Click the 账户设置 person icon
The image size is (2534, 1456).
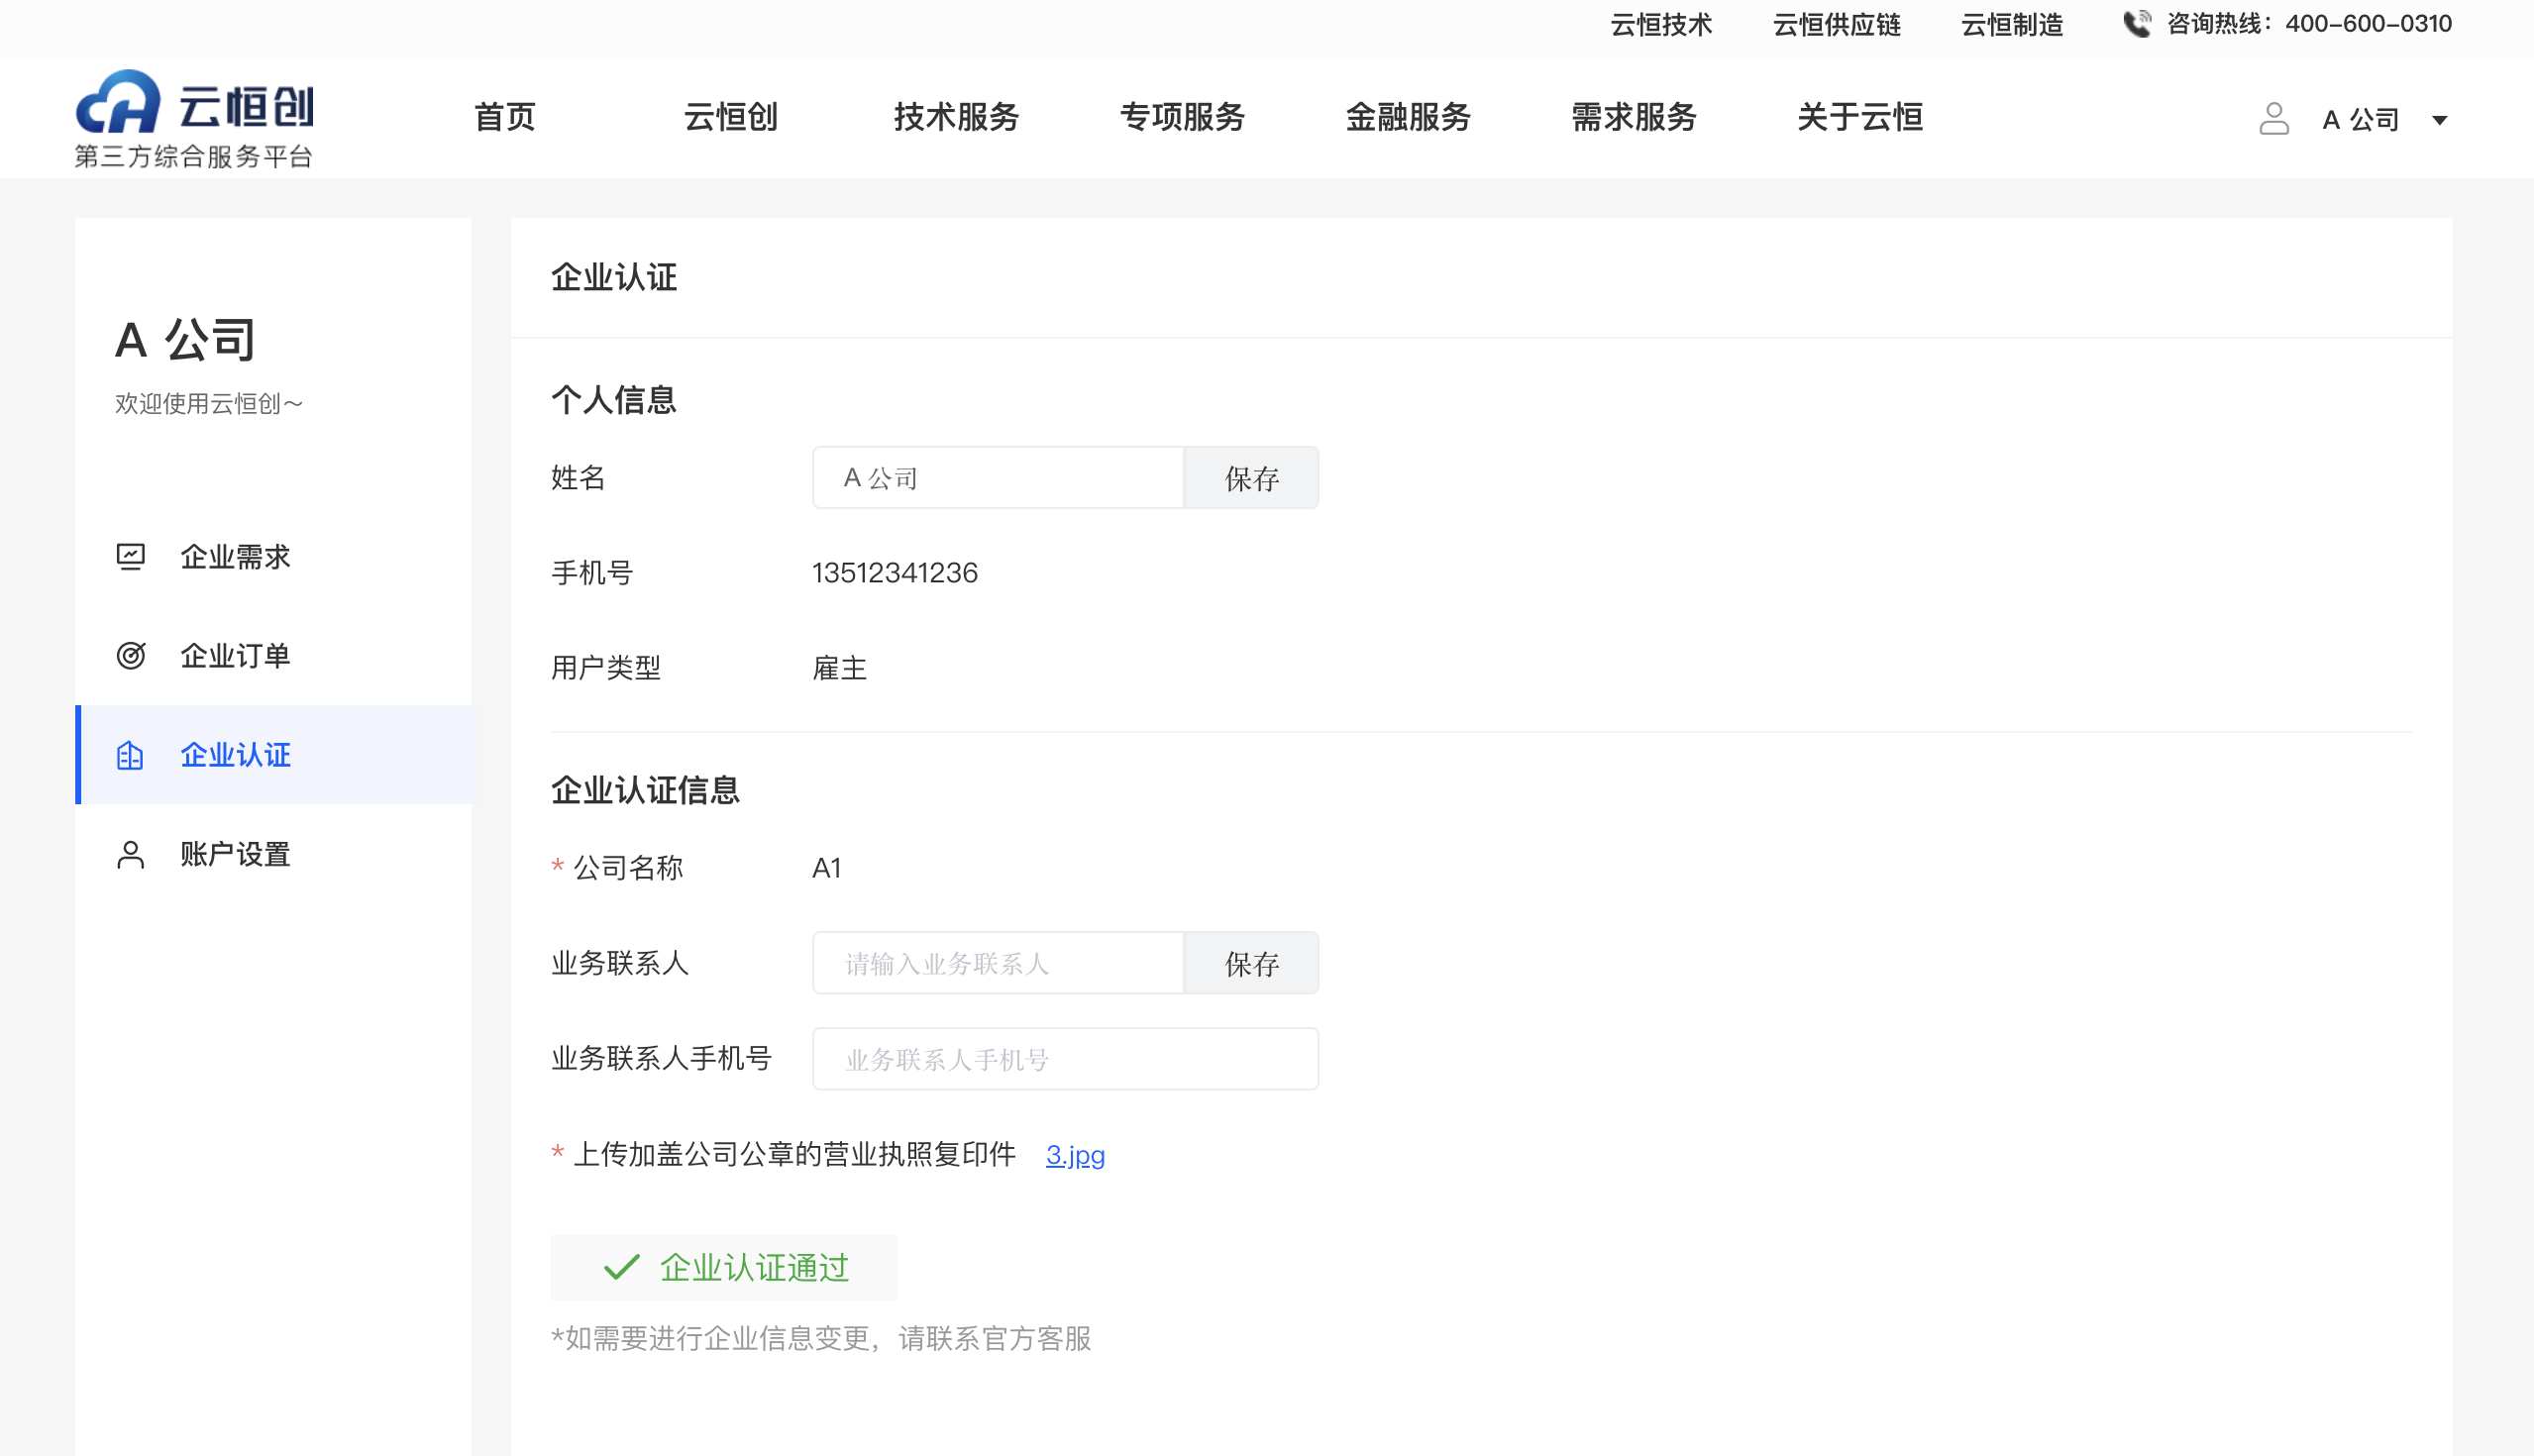point(130,854)
